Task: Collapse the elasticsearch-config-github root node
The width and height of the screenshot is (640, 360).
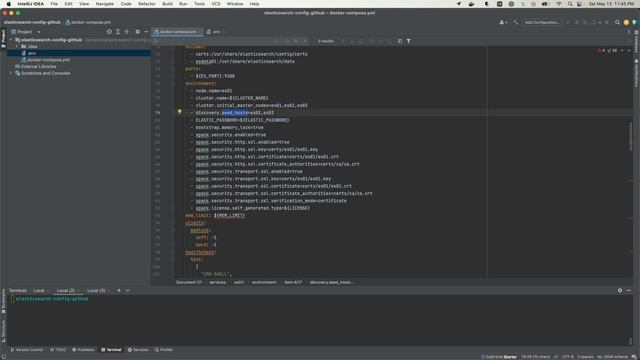Action: (11, 40)
